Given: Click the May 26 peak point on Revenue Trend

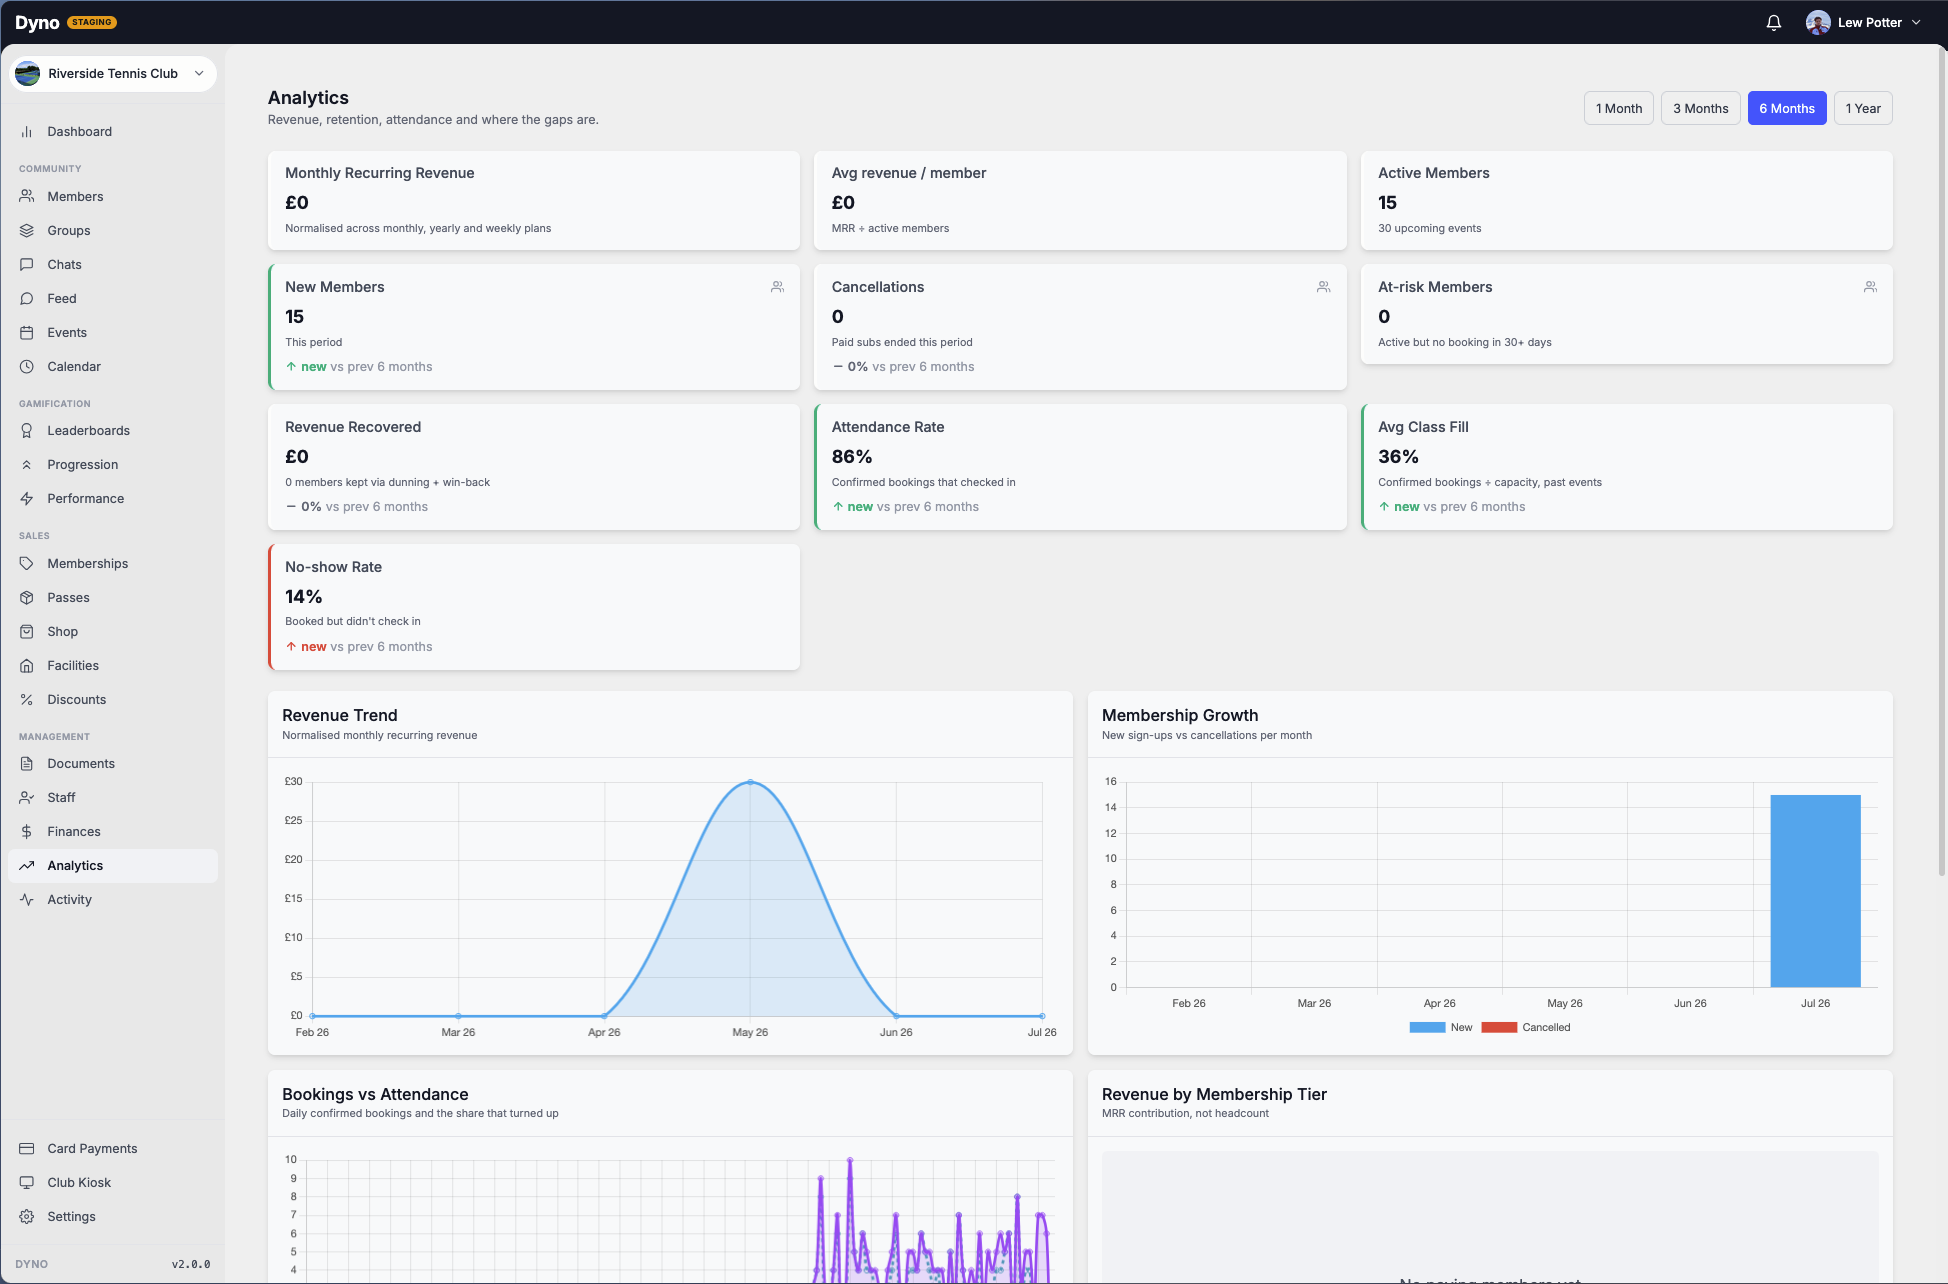Looking at the screenshot, I should point(750,782).
